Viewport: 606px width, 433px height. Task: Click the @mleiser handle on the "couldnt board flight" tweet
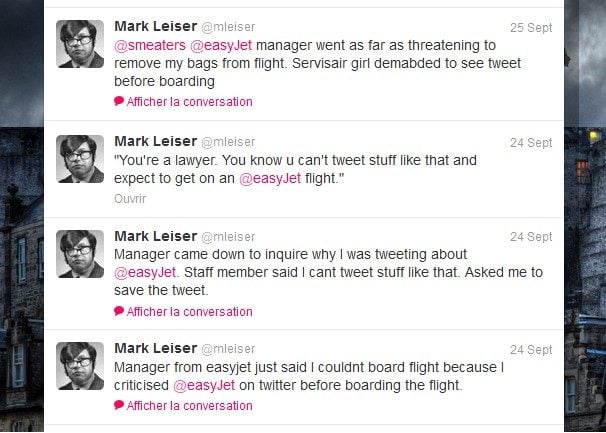click(x=228, y=350)
